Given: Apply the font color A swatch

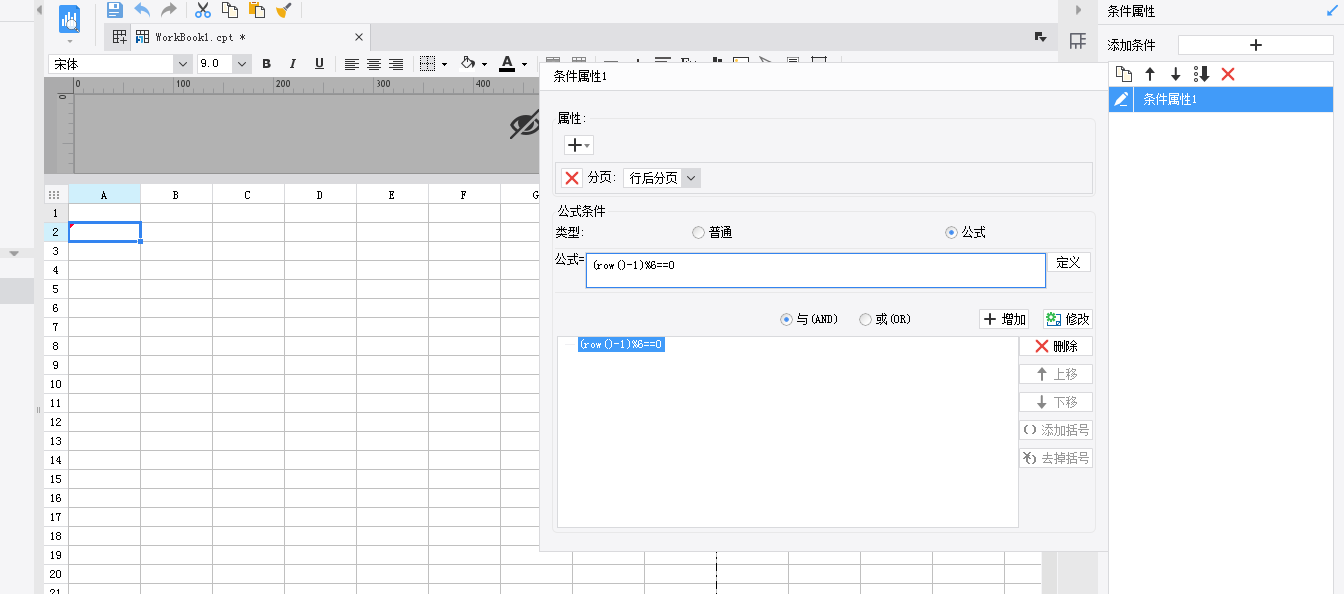Looking at the screenshot, I should click(507, 64).
